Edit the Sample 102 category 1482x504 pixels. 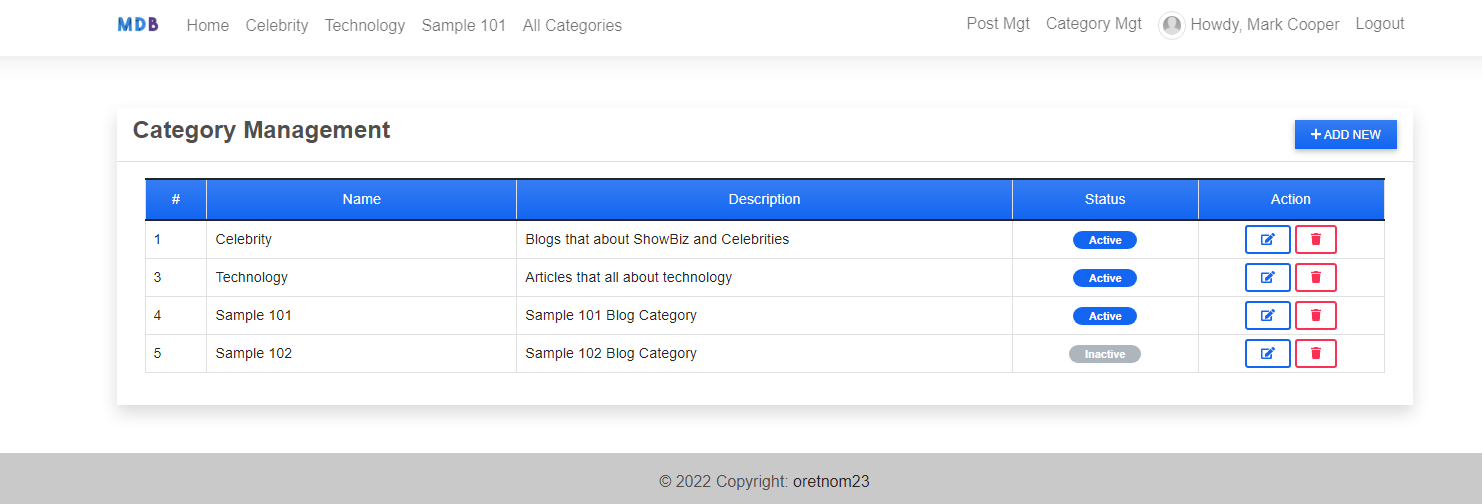click(1267, 354)
